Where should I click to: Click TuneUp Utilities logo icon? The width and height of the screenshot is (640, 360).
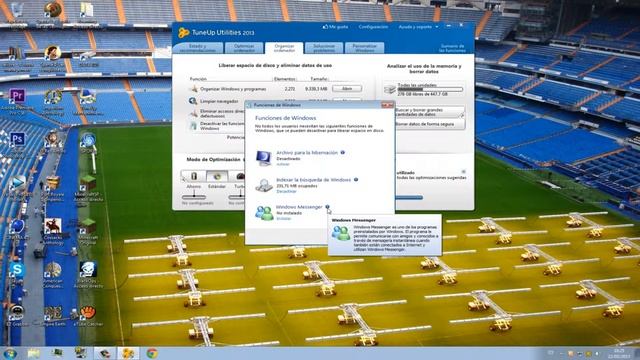coord(184,32)
